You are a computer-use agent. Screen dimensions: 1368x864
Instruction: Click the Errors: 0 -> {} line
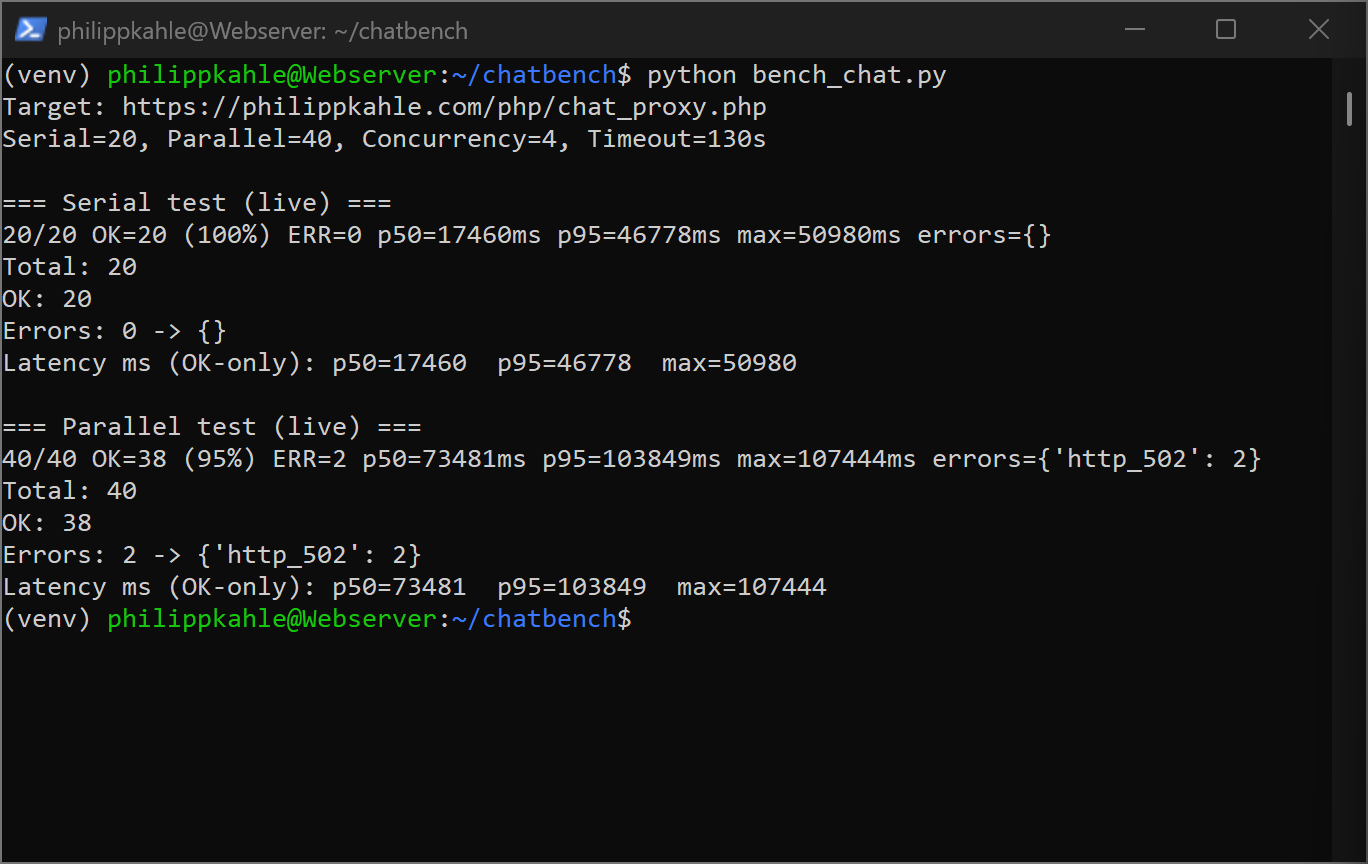114,331
